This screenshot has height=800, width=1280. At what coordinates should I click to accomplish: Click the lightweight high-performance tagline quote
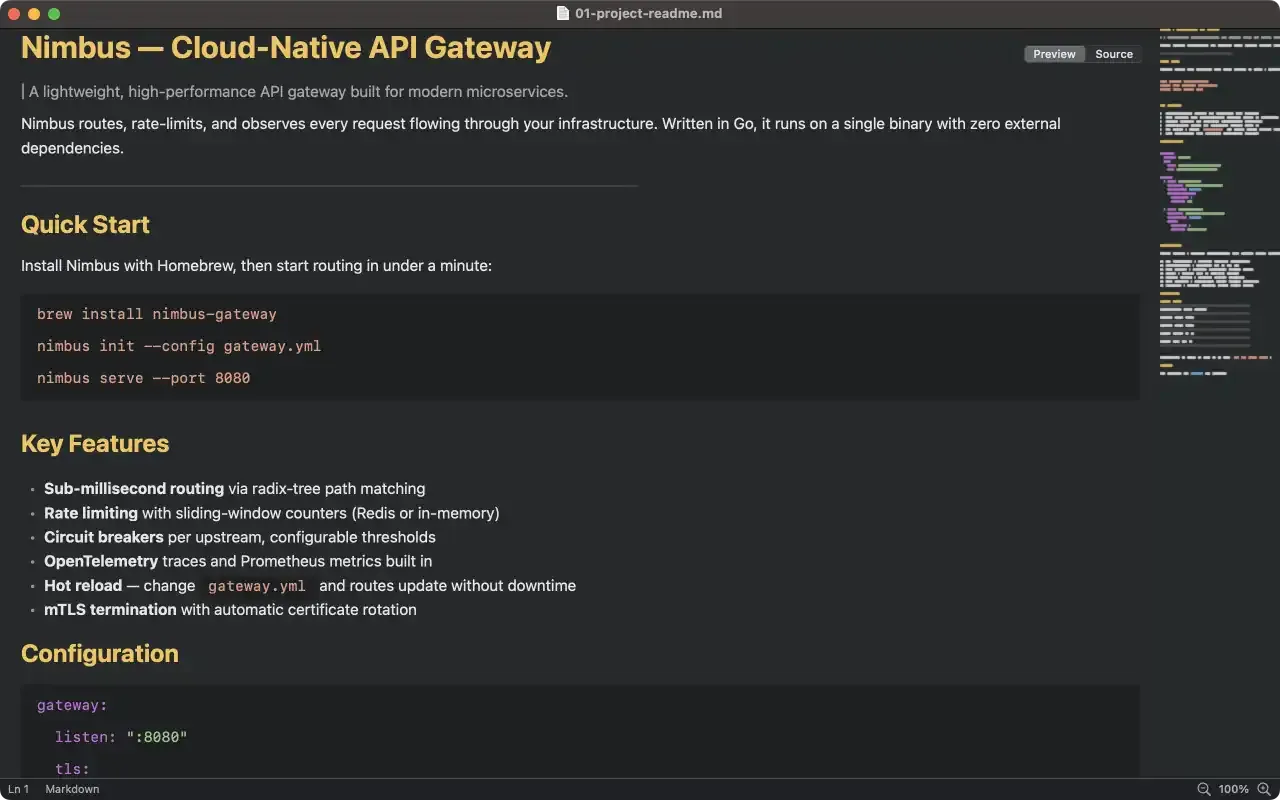298,92
